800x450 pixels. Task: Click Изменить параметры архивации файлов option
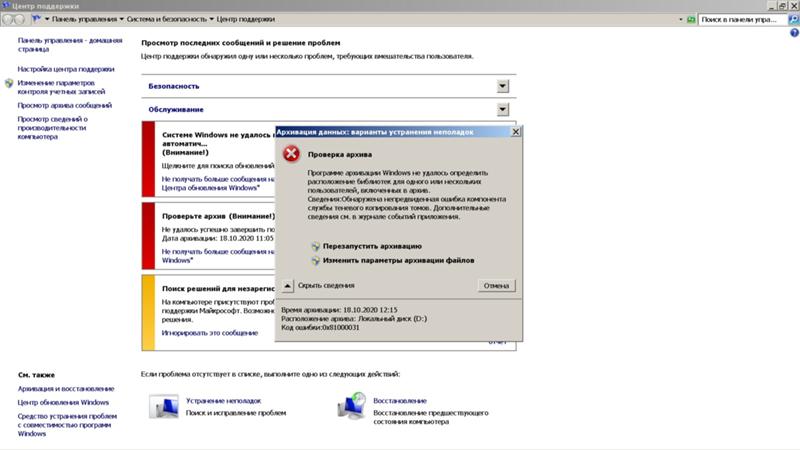(398, 261)
